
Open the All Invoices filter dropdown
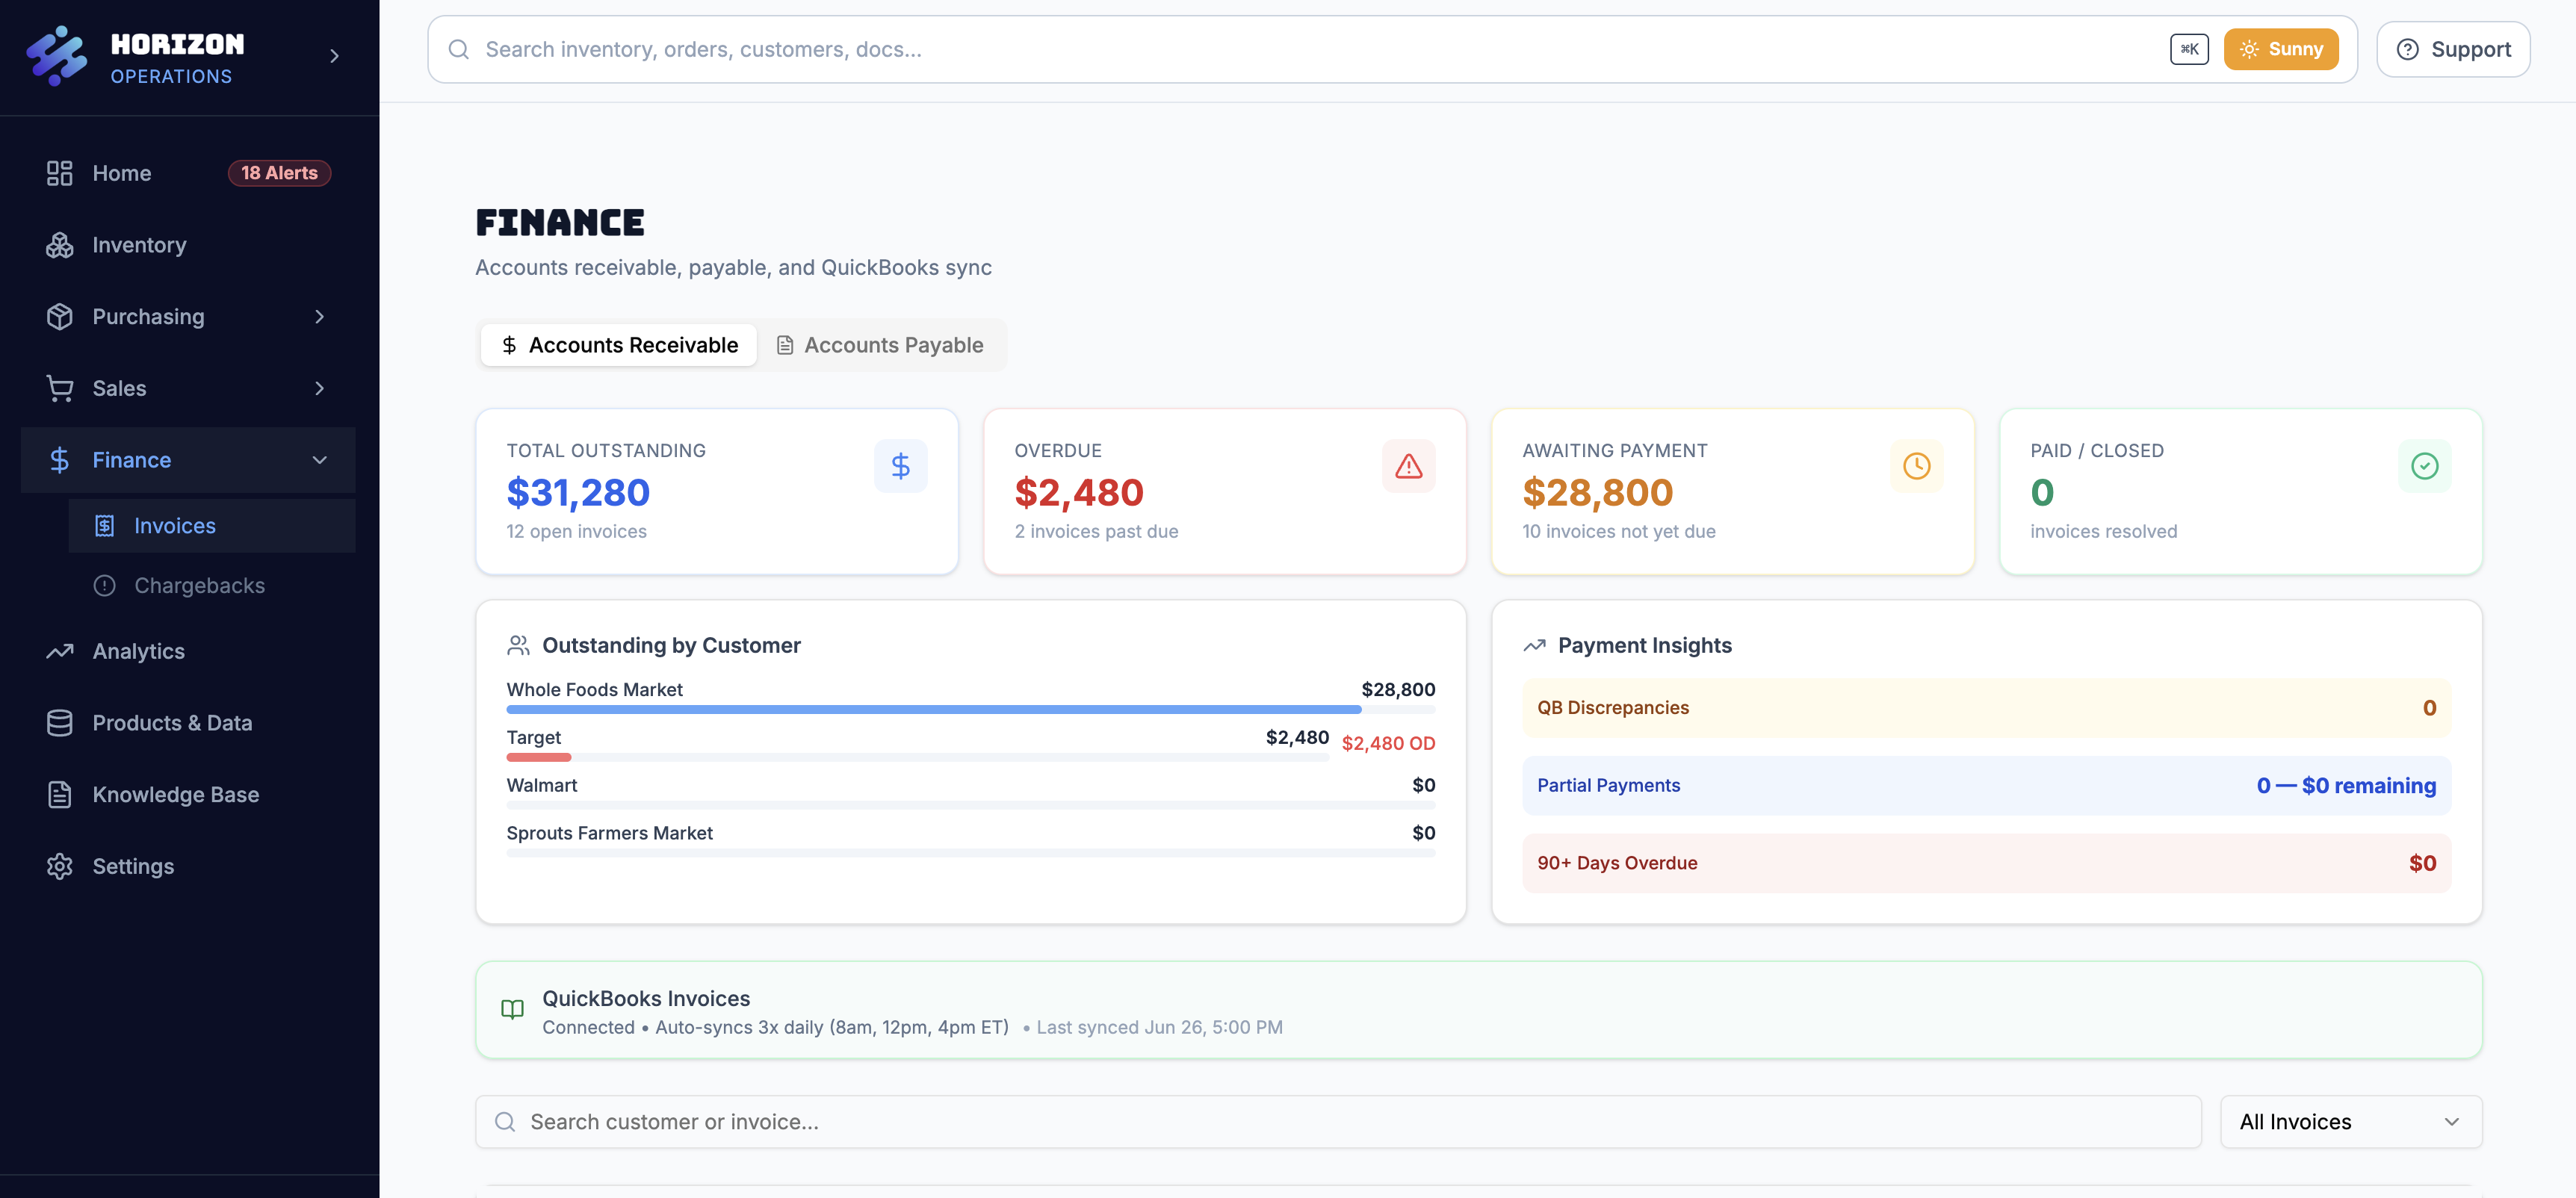coord(2351,1122)
